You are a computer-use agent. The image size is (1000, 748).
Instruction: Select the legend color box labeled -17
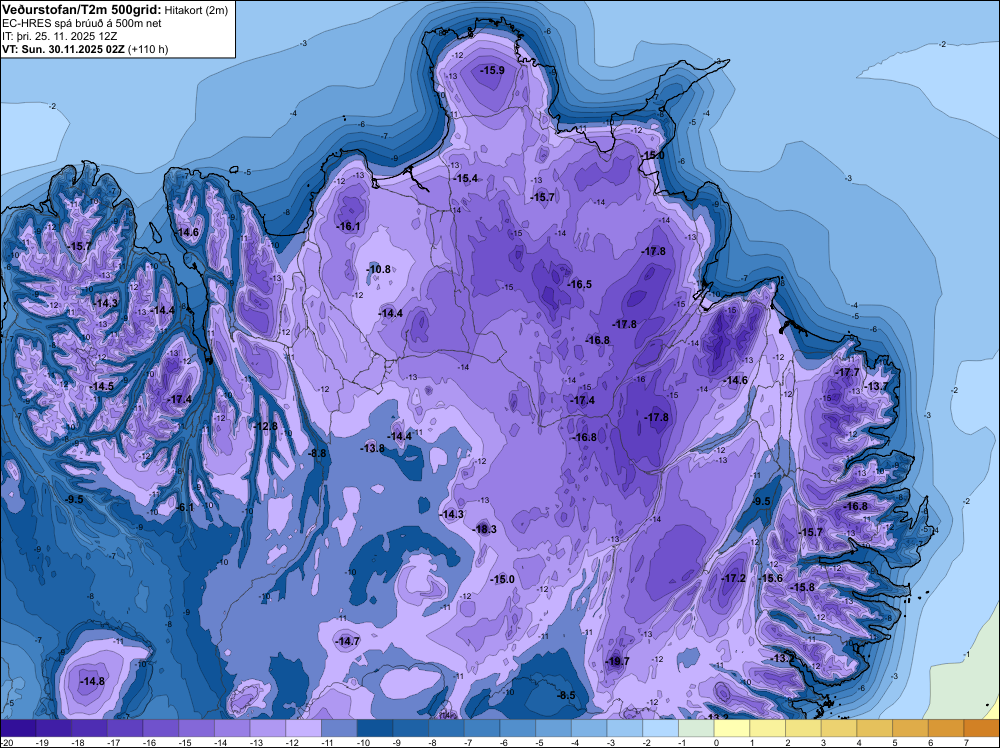(124, 728)
